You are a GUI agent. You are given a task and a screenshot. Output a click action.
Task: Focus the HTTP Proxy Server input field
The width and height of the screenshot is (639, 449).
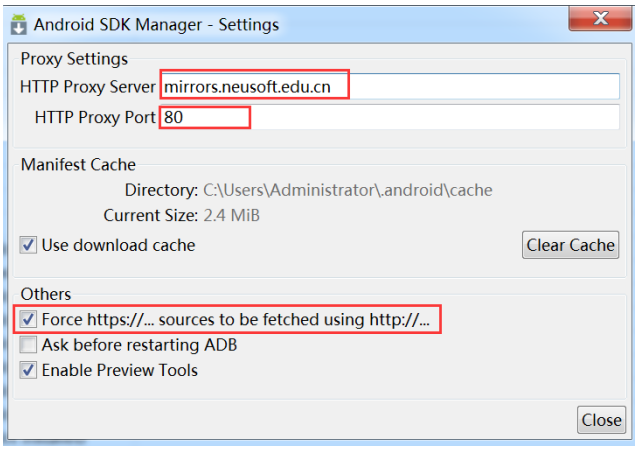pyautogui.click(x=390, y=87)
